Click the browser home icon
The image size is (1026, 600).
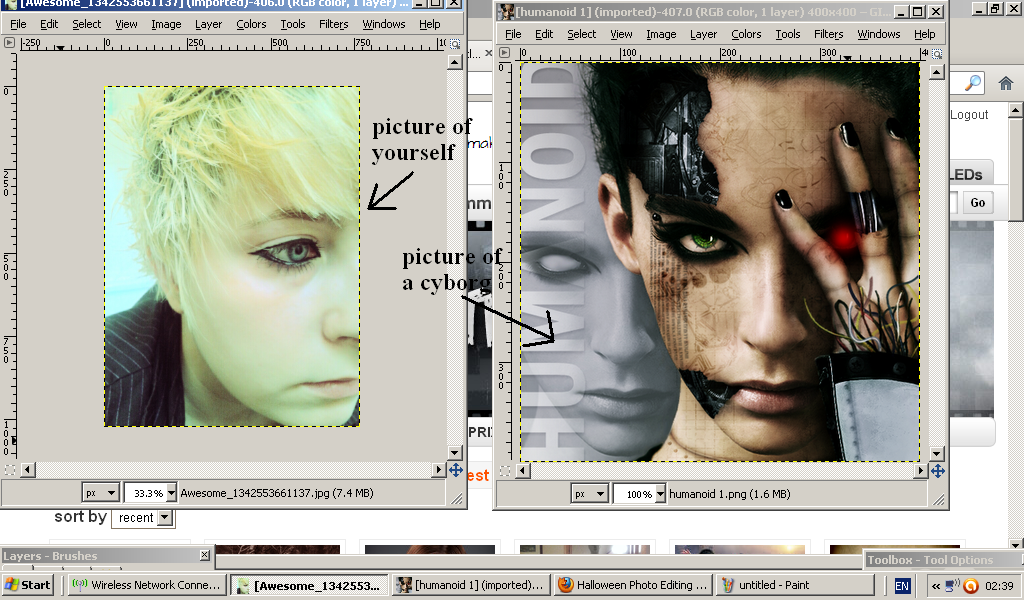[x=1006, y=83]
